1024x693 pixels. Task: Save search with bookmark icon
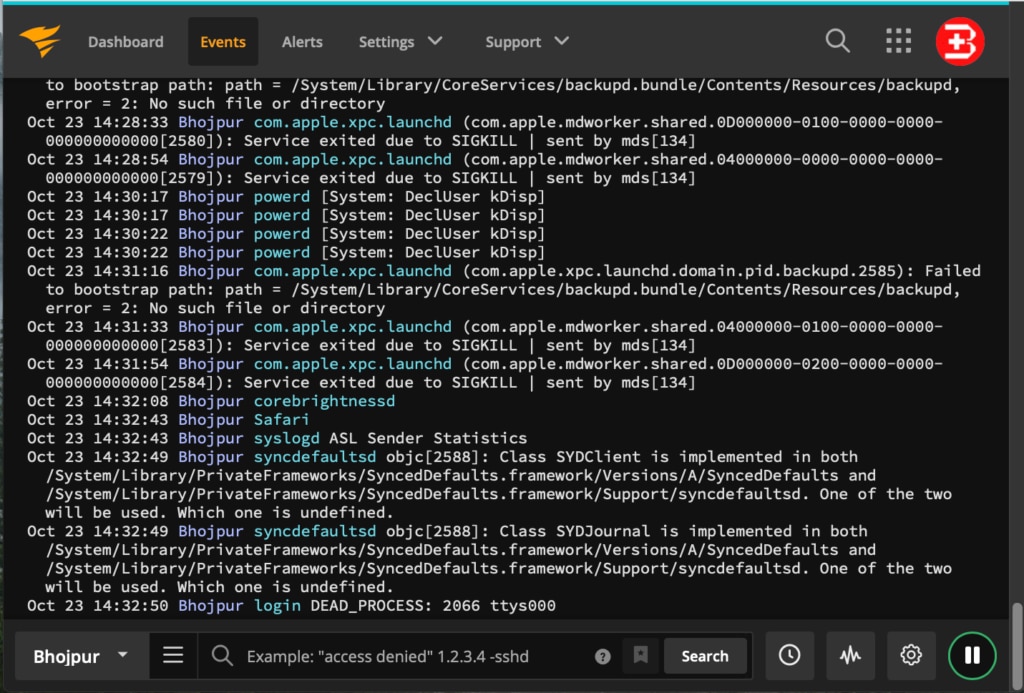pyautogui.click(x=641, y=655)
